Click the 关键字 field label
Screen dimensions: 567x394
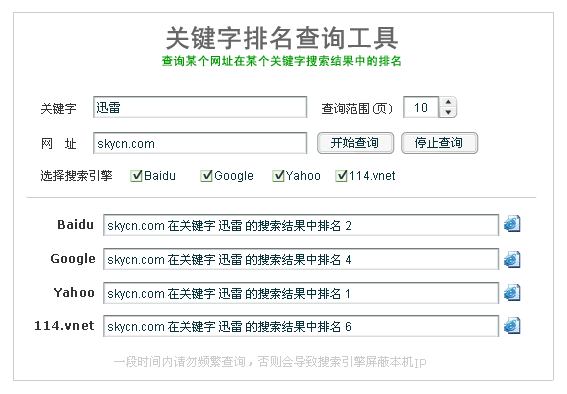pos(58,108)
